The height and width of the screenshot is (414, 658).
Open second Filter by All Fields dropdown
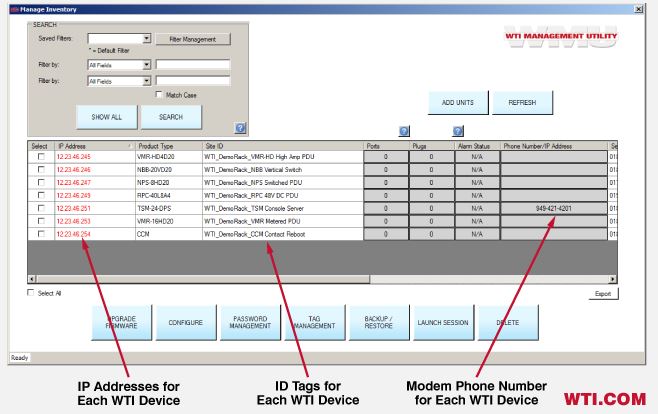(x=146, y=81)
